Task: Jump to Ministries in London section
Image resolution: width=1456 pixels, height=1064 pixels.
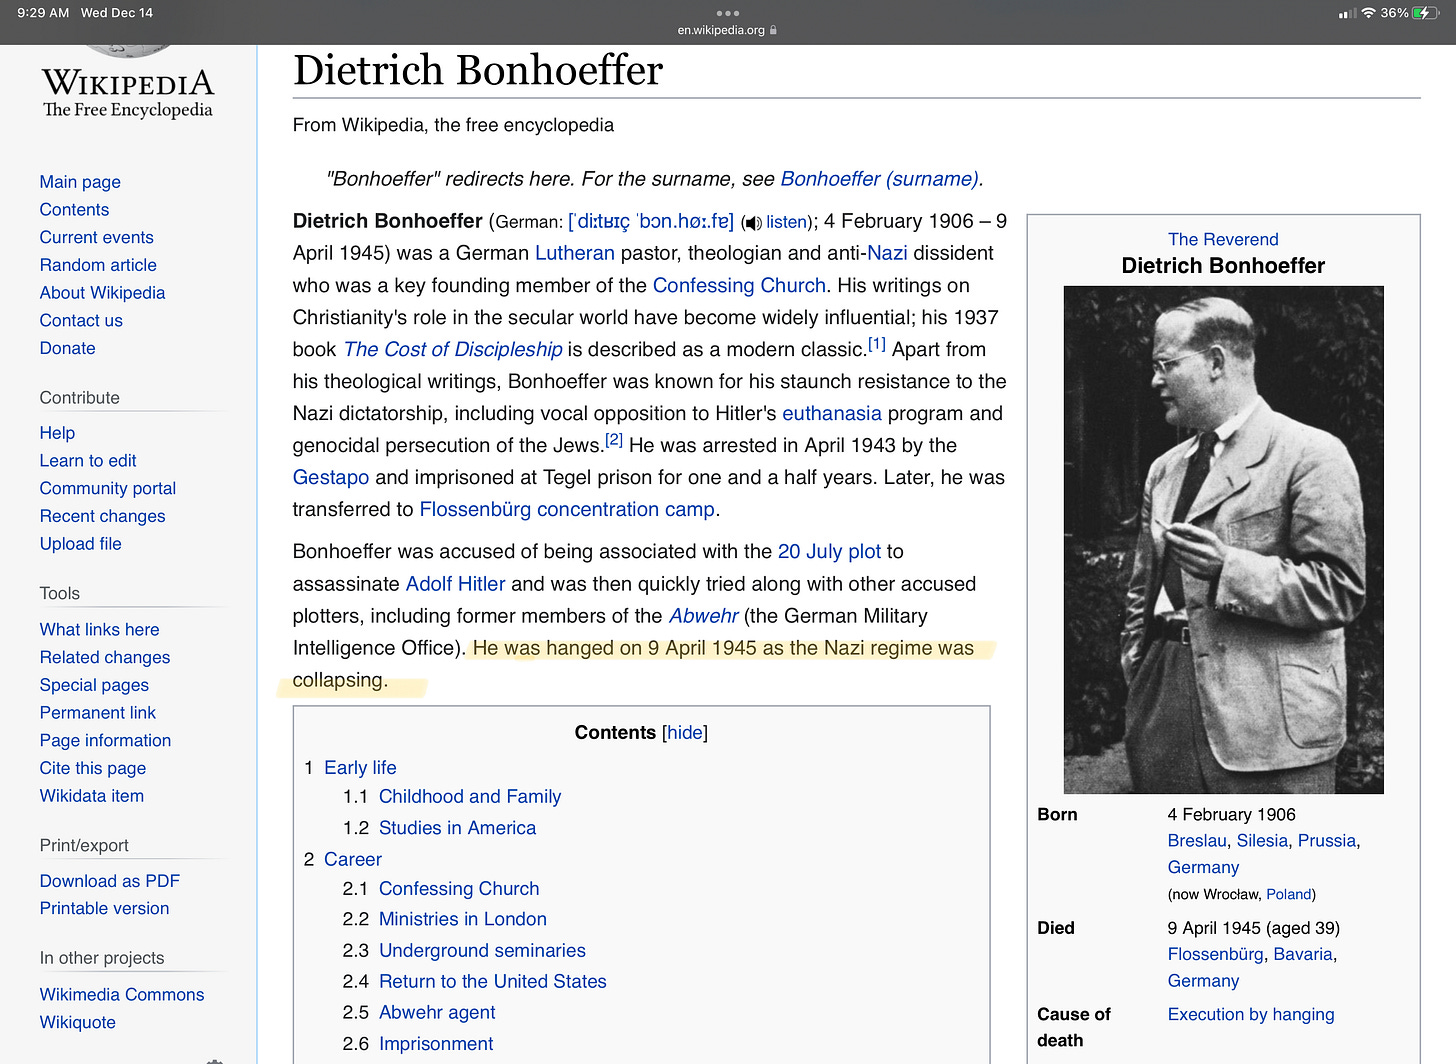Action: click(x=463, y=919)
